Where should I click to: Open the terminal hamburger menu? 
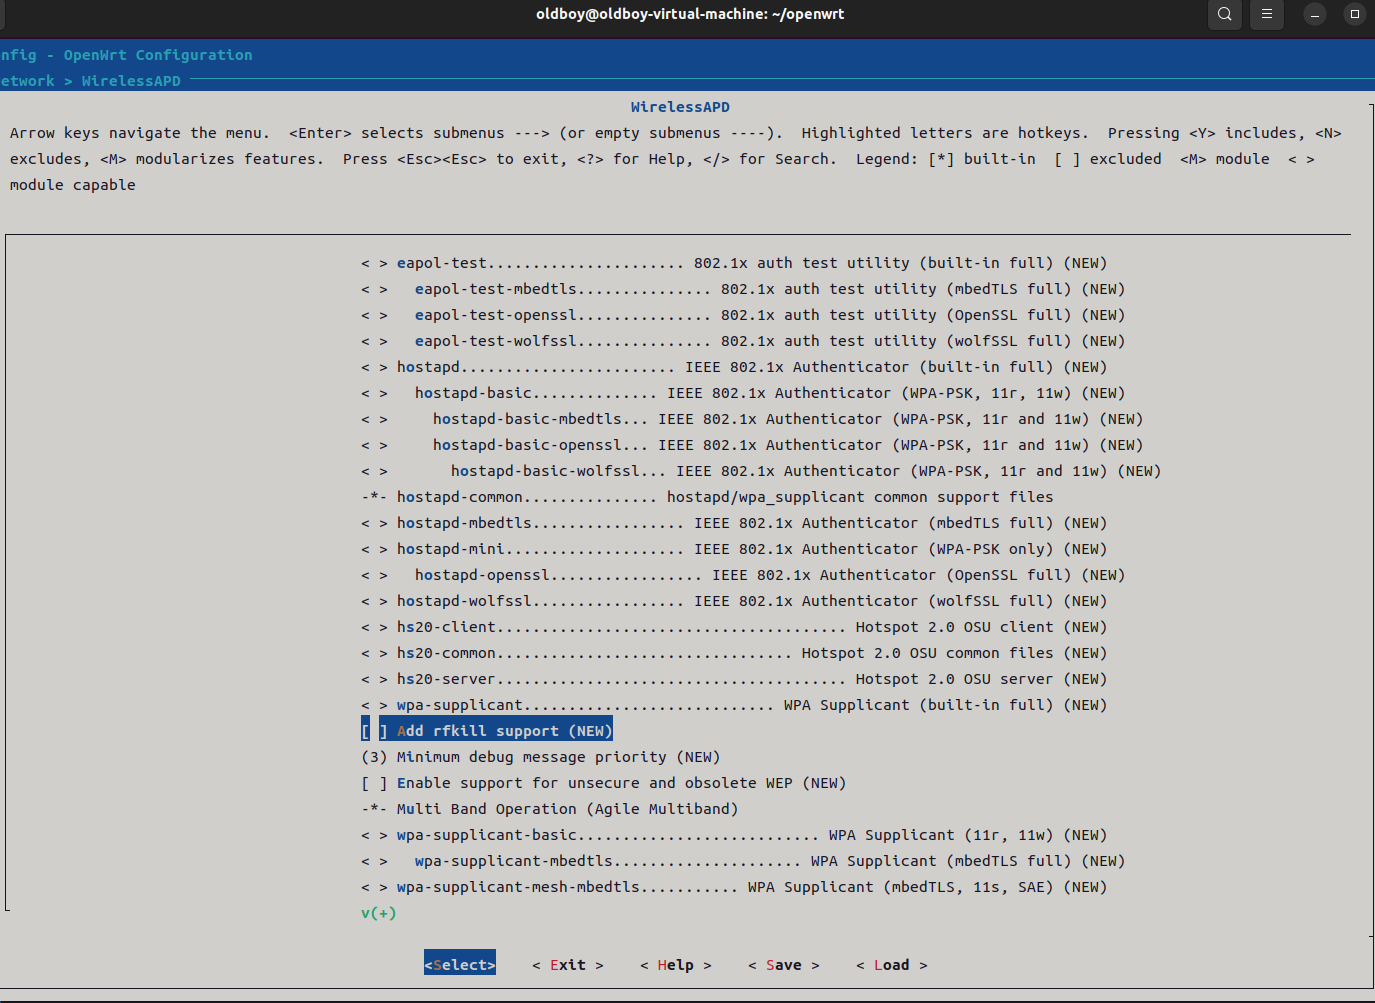1267,14
